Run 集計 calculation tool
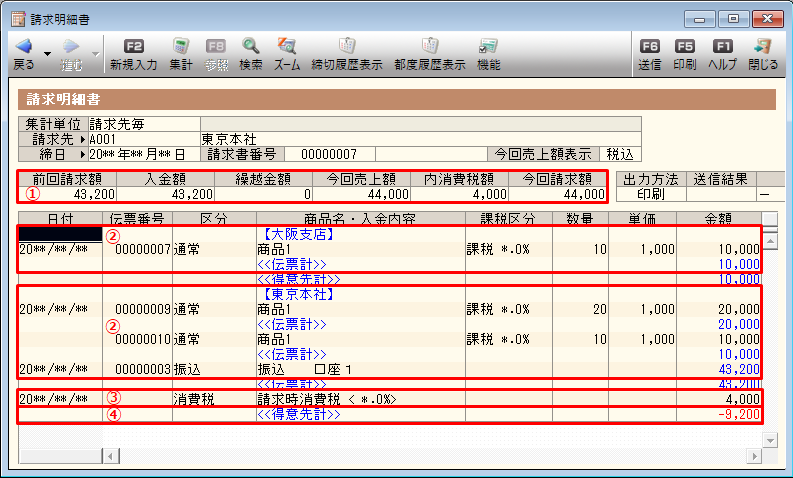This screenshot has height=478, width=793. pyautogui.click(x=181, y=55)
